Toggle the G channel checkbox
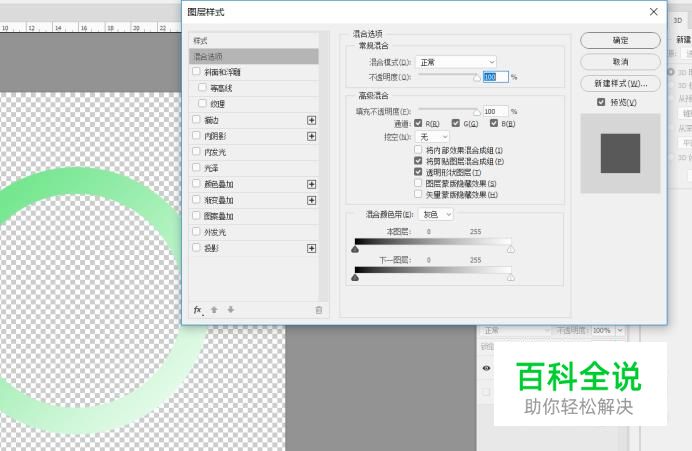The image size is (692, 451). tap(456, 123)
